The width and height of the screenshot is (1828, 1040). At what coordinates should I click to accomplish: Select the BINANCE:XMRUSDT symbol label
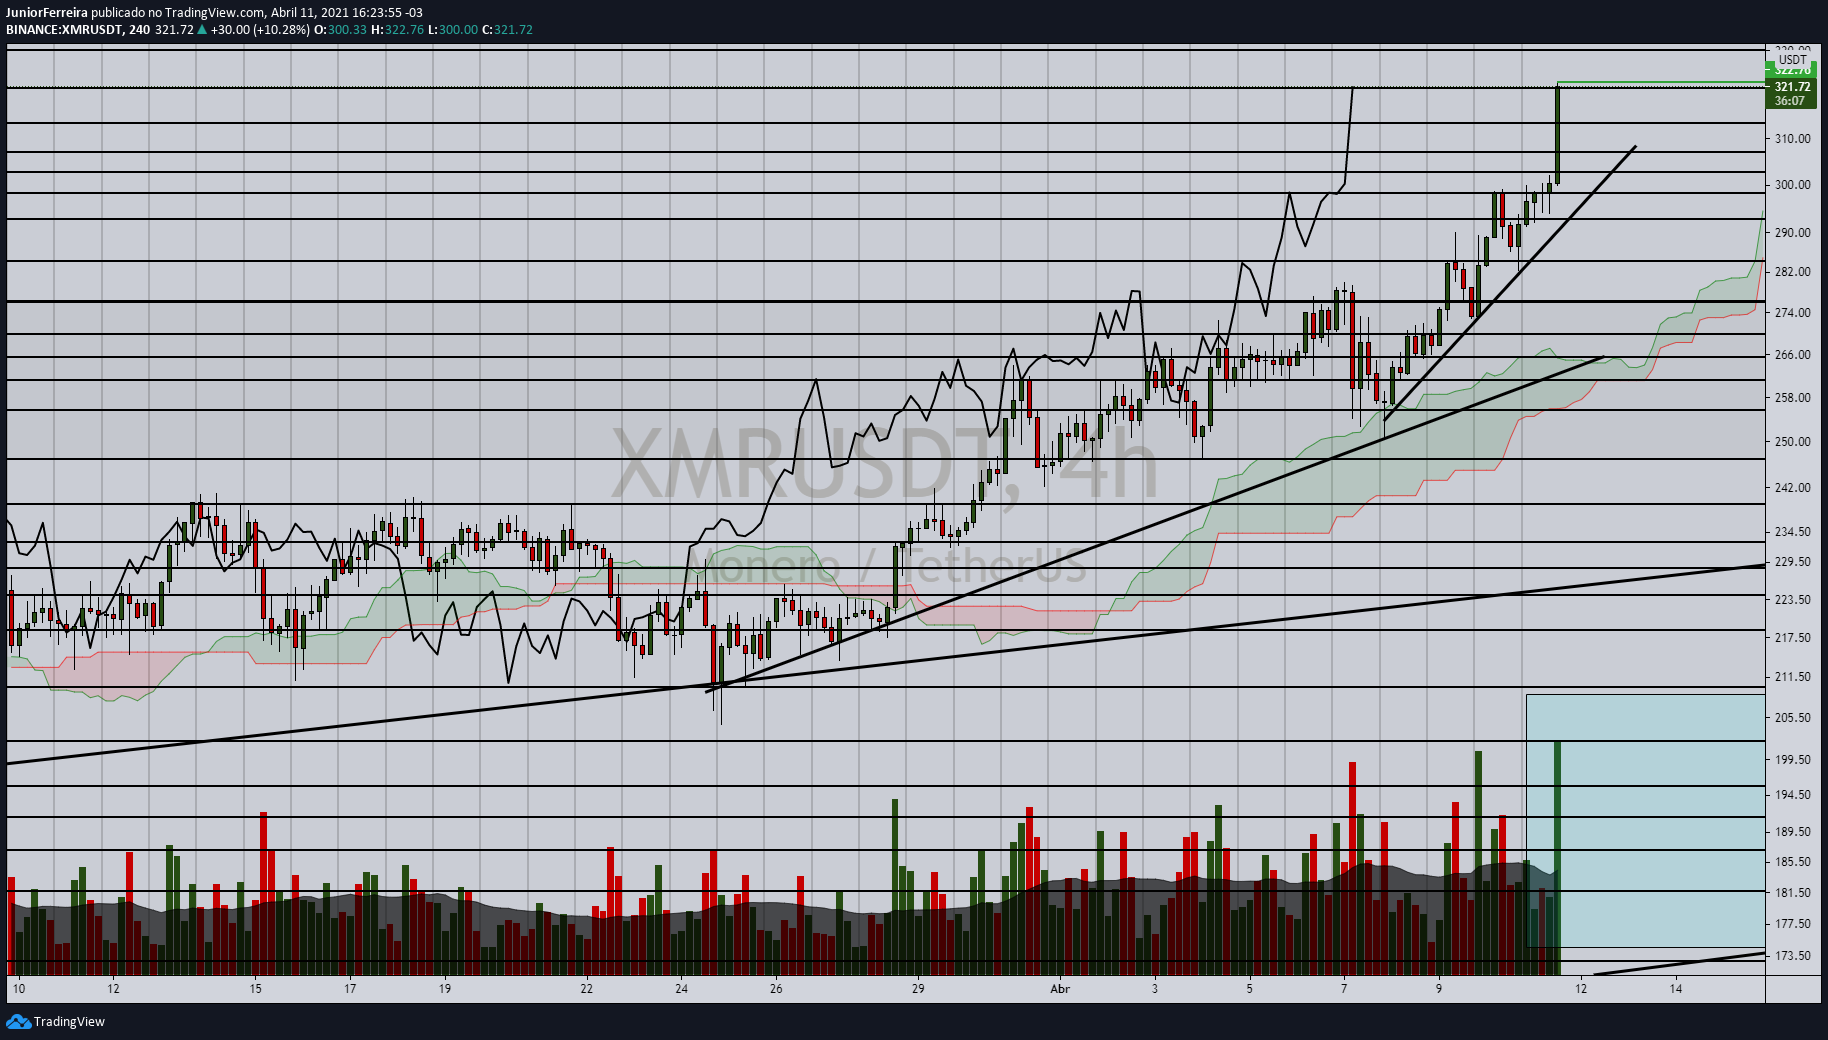click(x=64, y=30)
